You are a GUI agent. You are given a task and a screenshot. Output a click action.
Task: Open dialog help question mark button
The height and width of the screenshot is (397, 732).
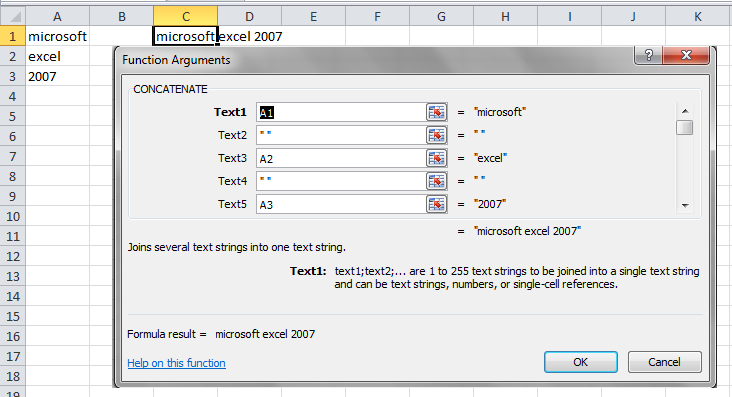pyautogui.click(x=648, y=55)
